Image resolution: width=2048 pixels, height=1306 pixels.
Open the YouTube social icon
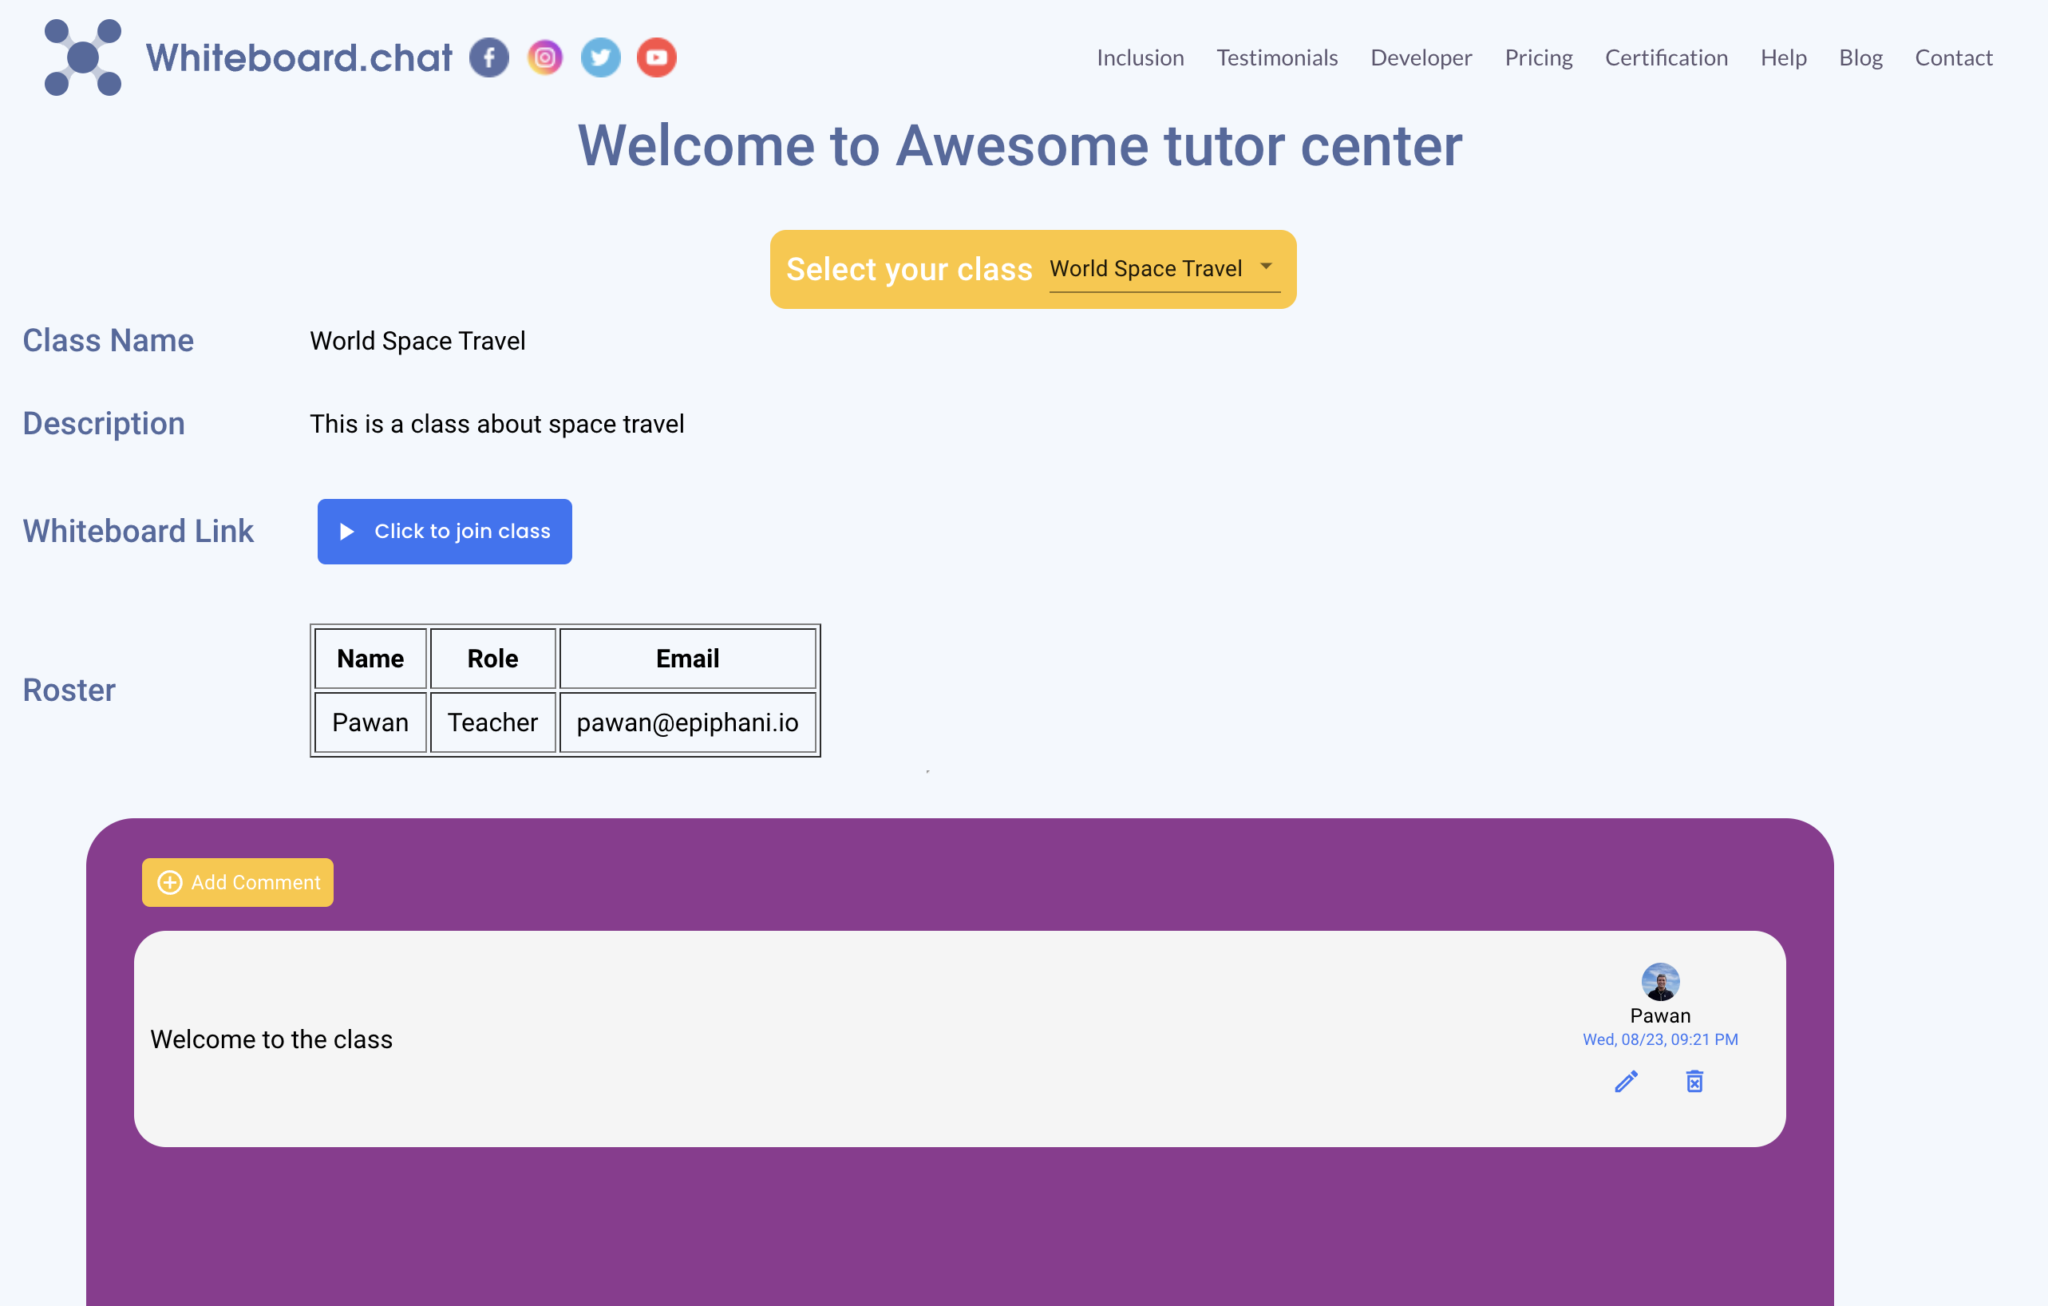(657, 57)
